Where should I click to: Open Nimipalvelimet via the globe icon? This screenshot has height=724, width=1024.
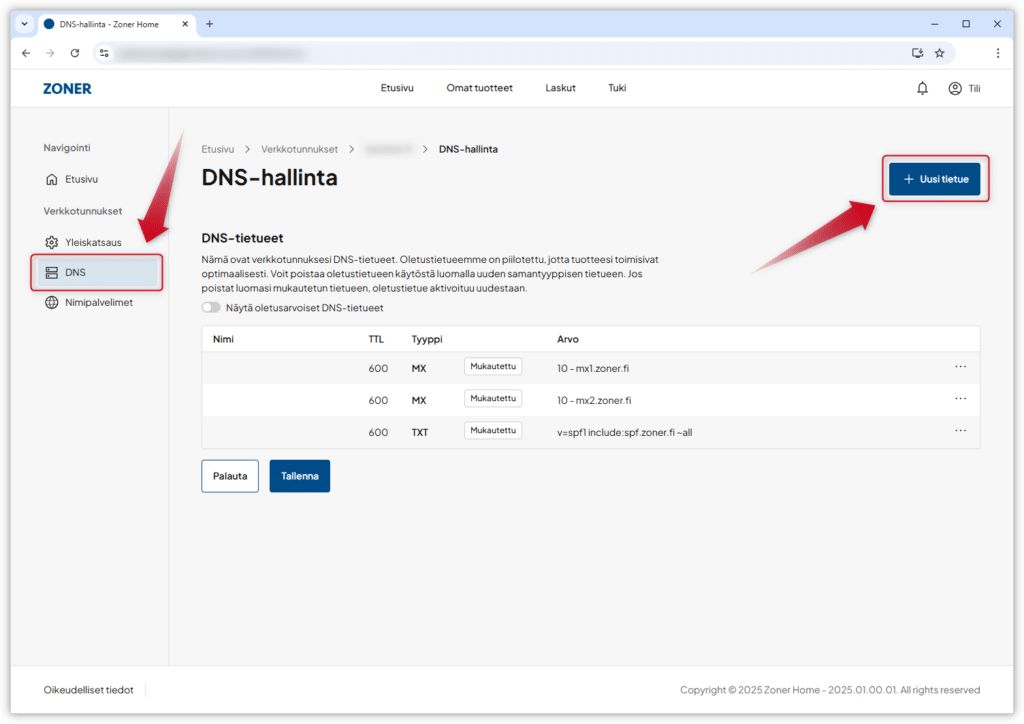coord(51,302)
